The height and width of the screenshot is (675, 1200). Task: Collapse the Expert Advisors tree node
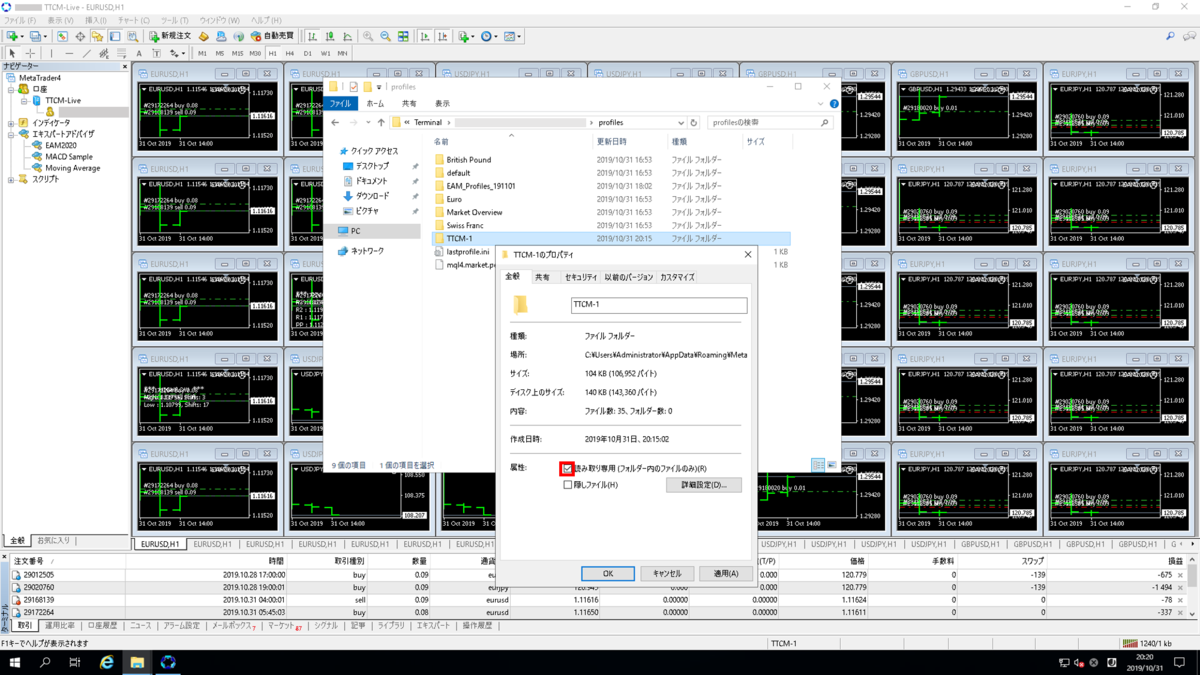11,134
